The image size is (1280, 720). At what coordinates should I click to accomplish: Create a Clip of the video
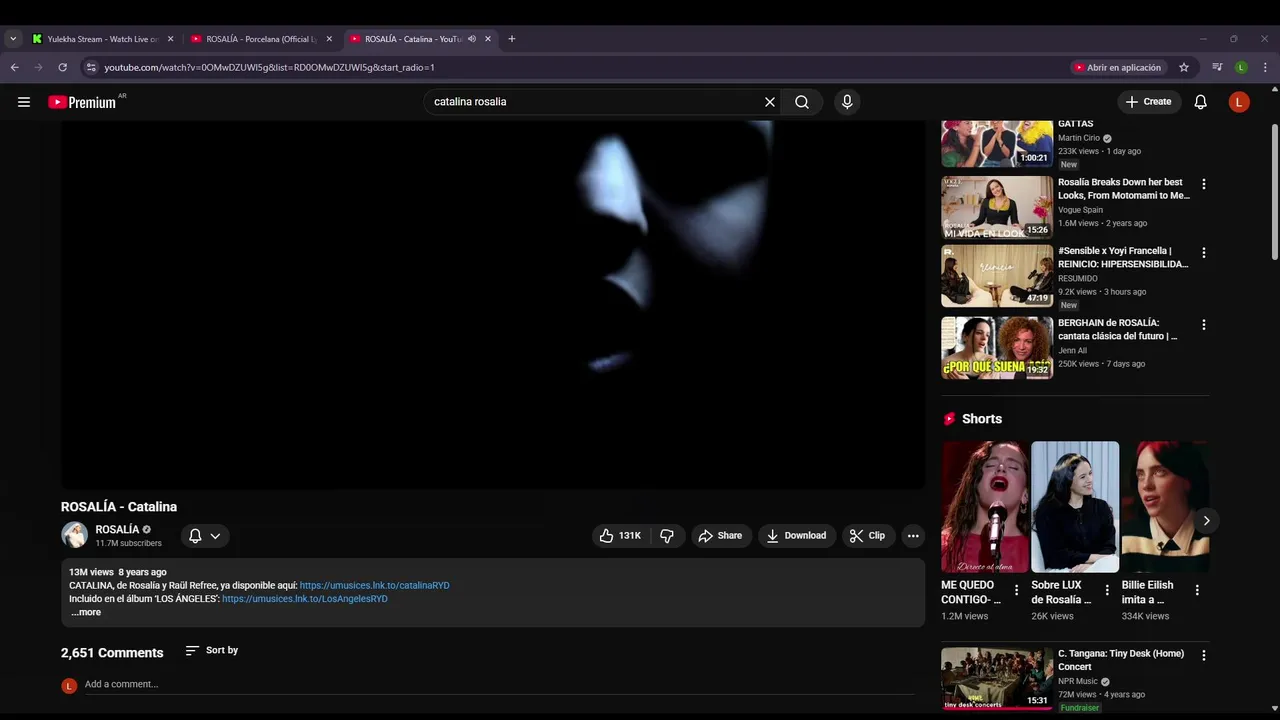867,536
